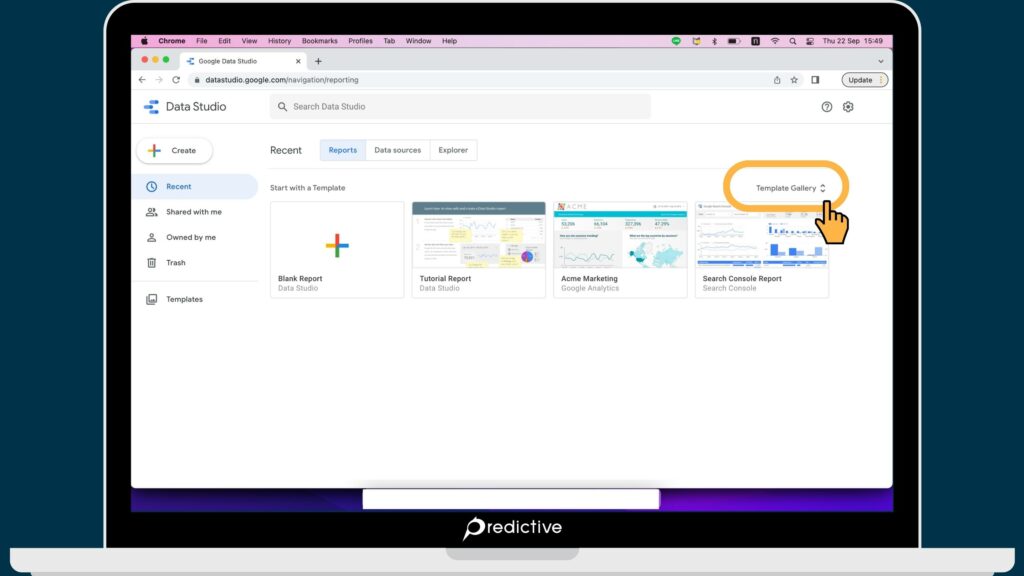
Task: Open Data Studio settings gear icon
Action: (848, 106)
